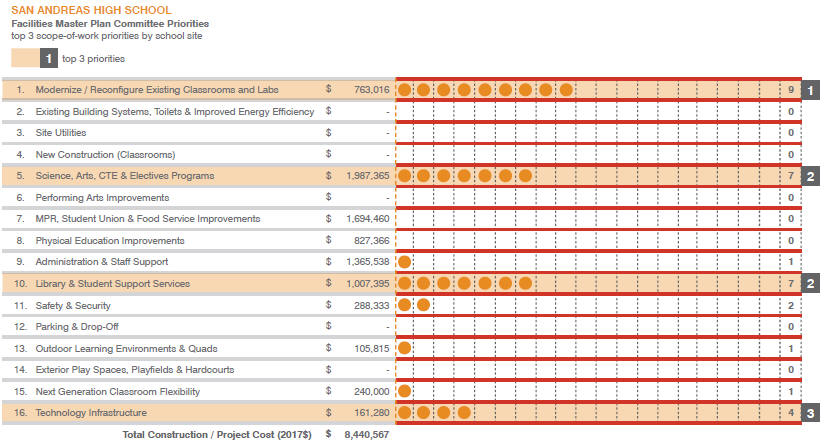Screen dimensions: 831x440
Task: Click the vote count 9 in Modernize row
Action: click(790, 90)
